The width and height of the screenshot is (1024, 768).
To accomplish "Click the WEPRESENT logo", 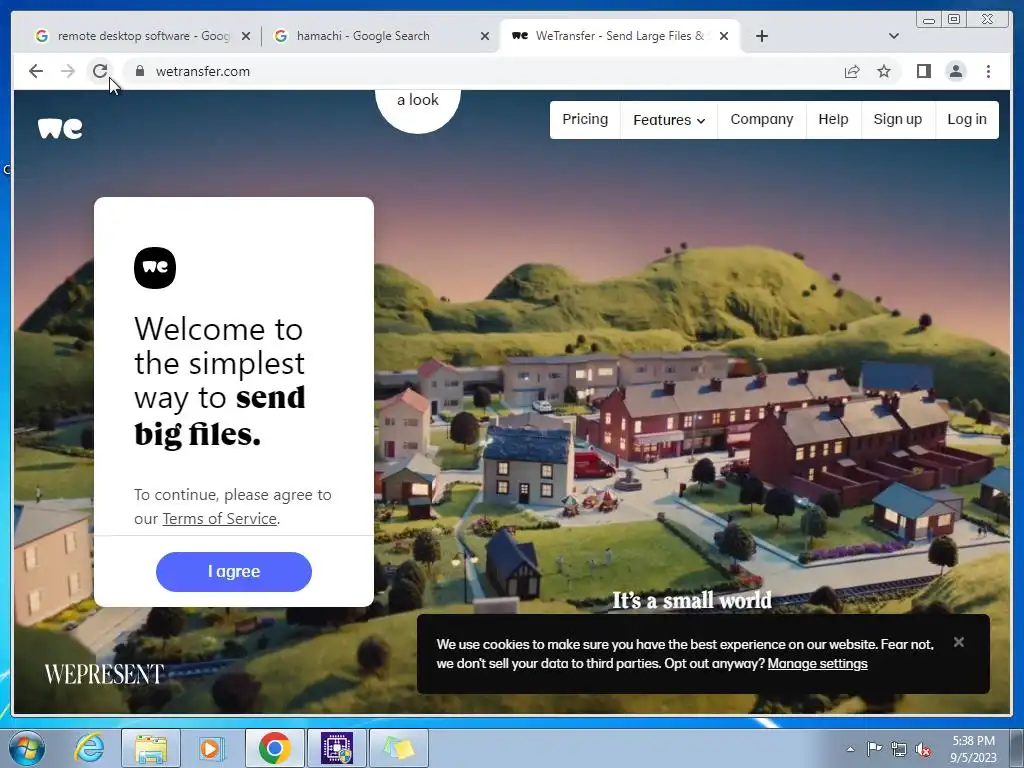I will 104,674.
